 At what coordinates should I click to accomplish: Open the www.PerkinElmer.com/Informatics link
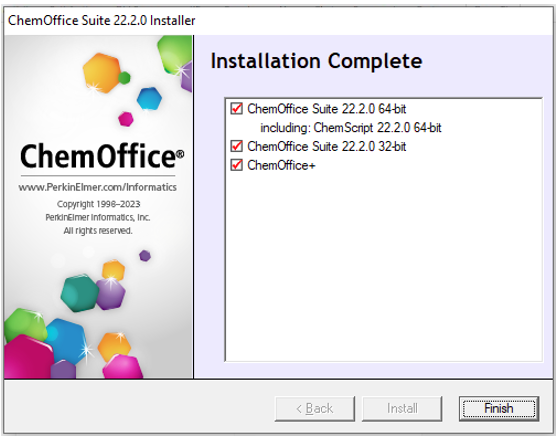(x=98, y=187)
